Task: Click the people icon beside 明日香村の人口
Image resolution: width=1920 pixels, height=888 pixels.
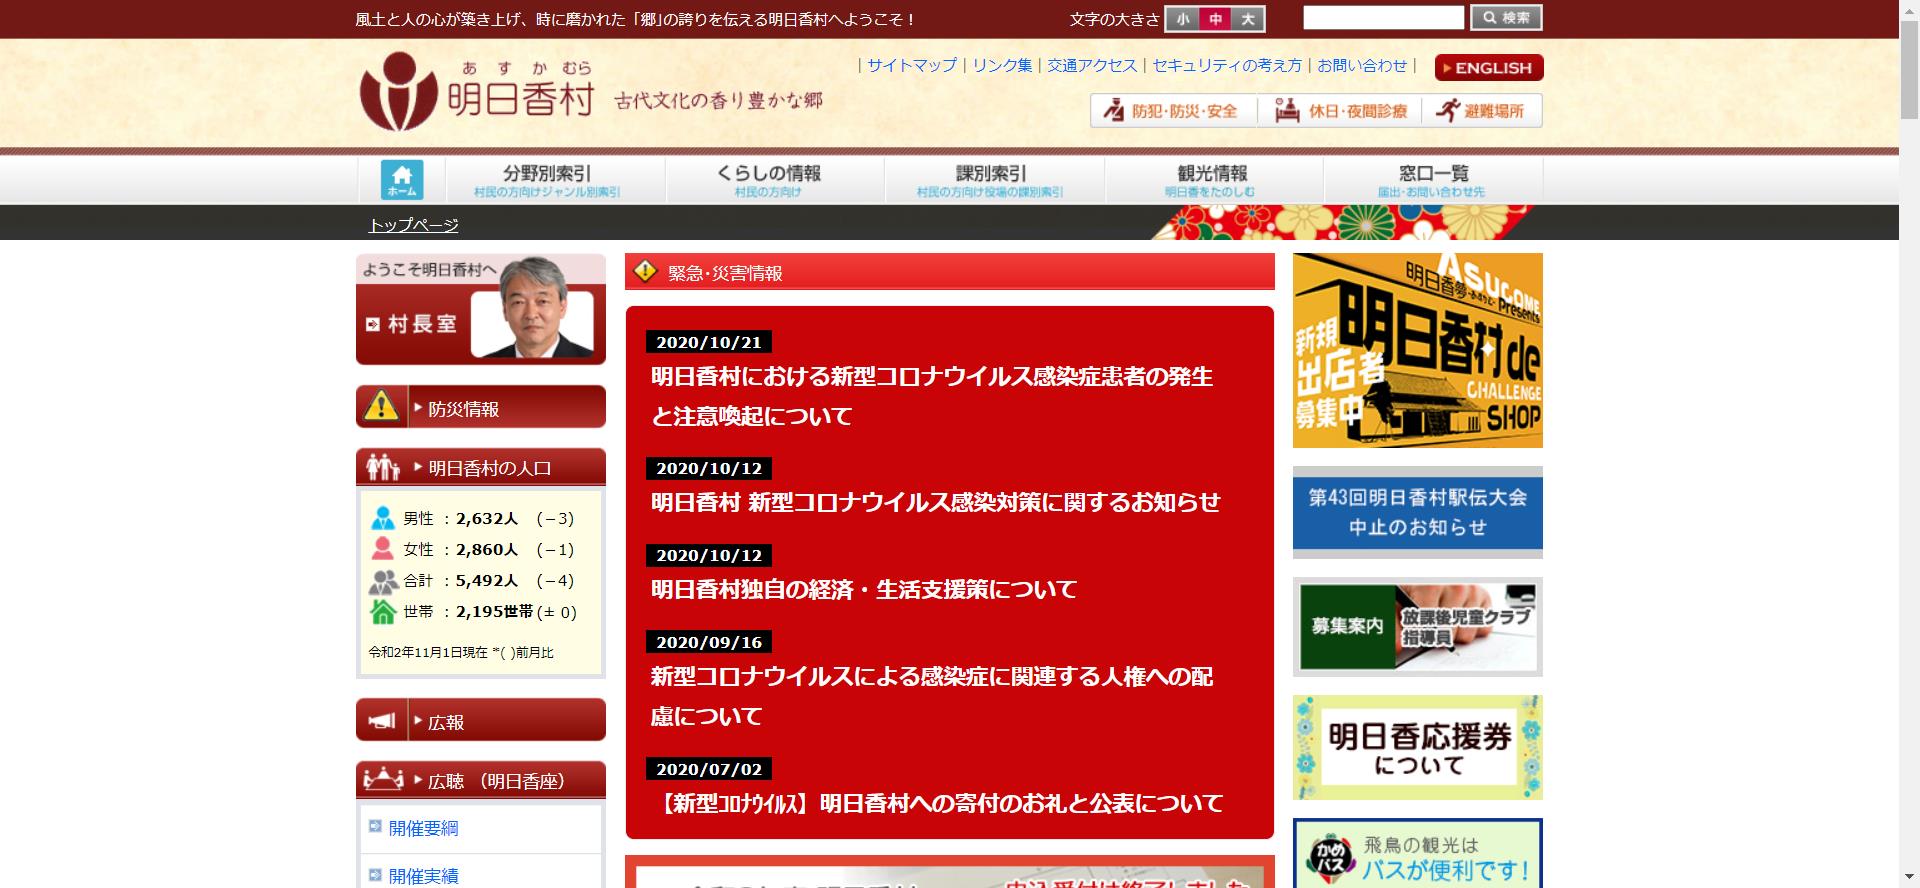Action: pyautogui.click(x=382, y=467)
